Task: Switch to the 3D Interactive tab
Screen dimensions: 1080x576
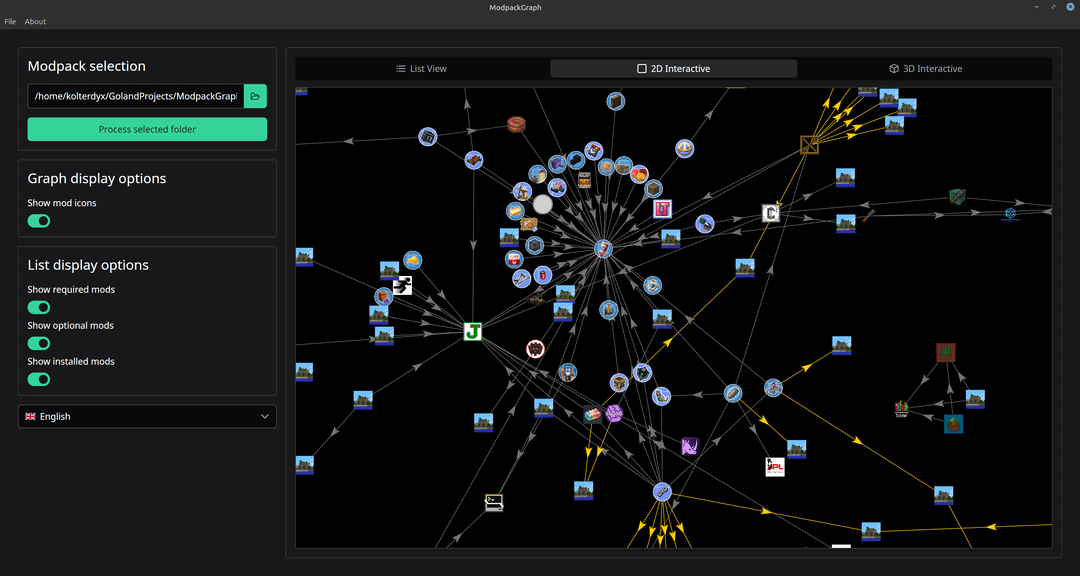Action: pyautogui.click(x=925, y=69)
